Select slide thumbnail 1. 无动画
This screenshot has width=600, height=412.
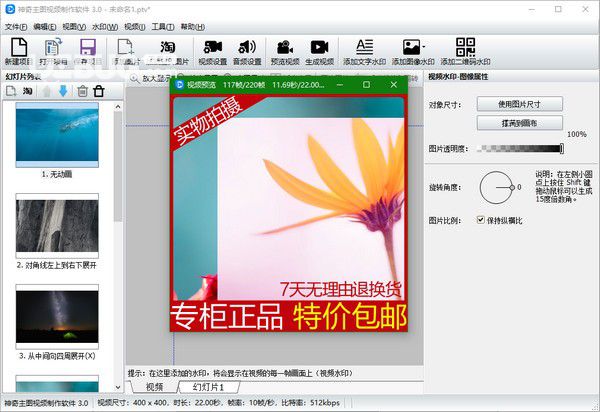coord(57,135)
